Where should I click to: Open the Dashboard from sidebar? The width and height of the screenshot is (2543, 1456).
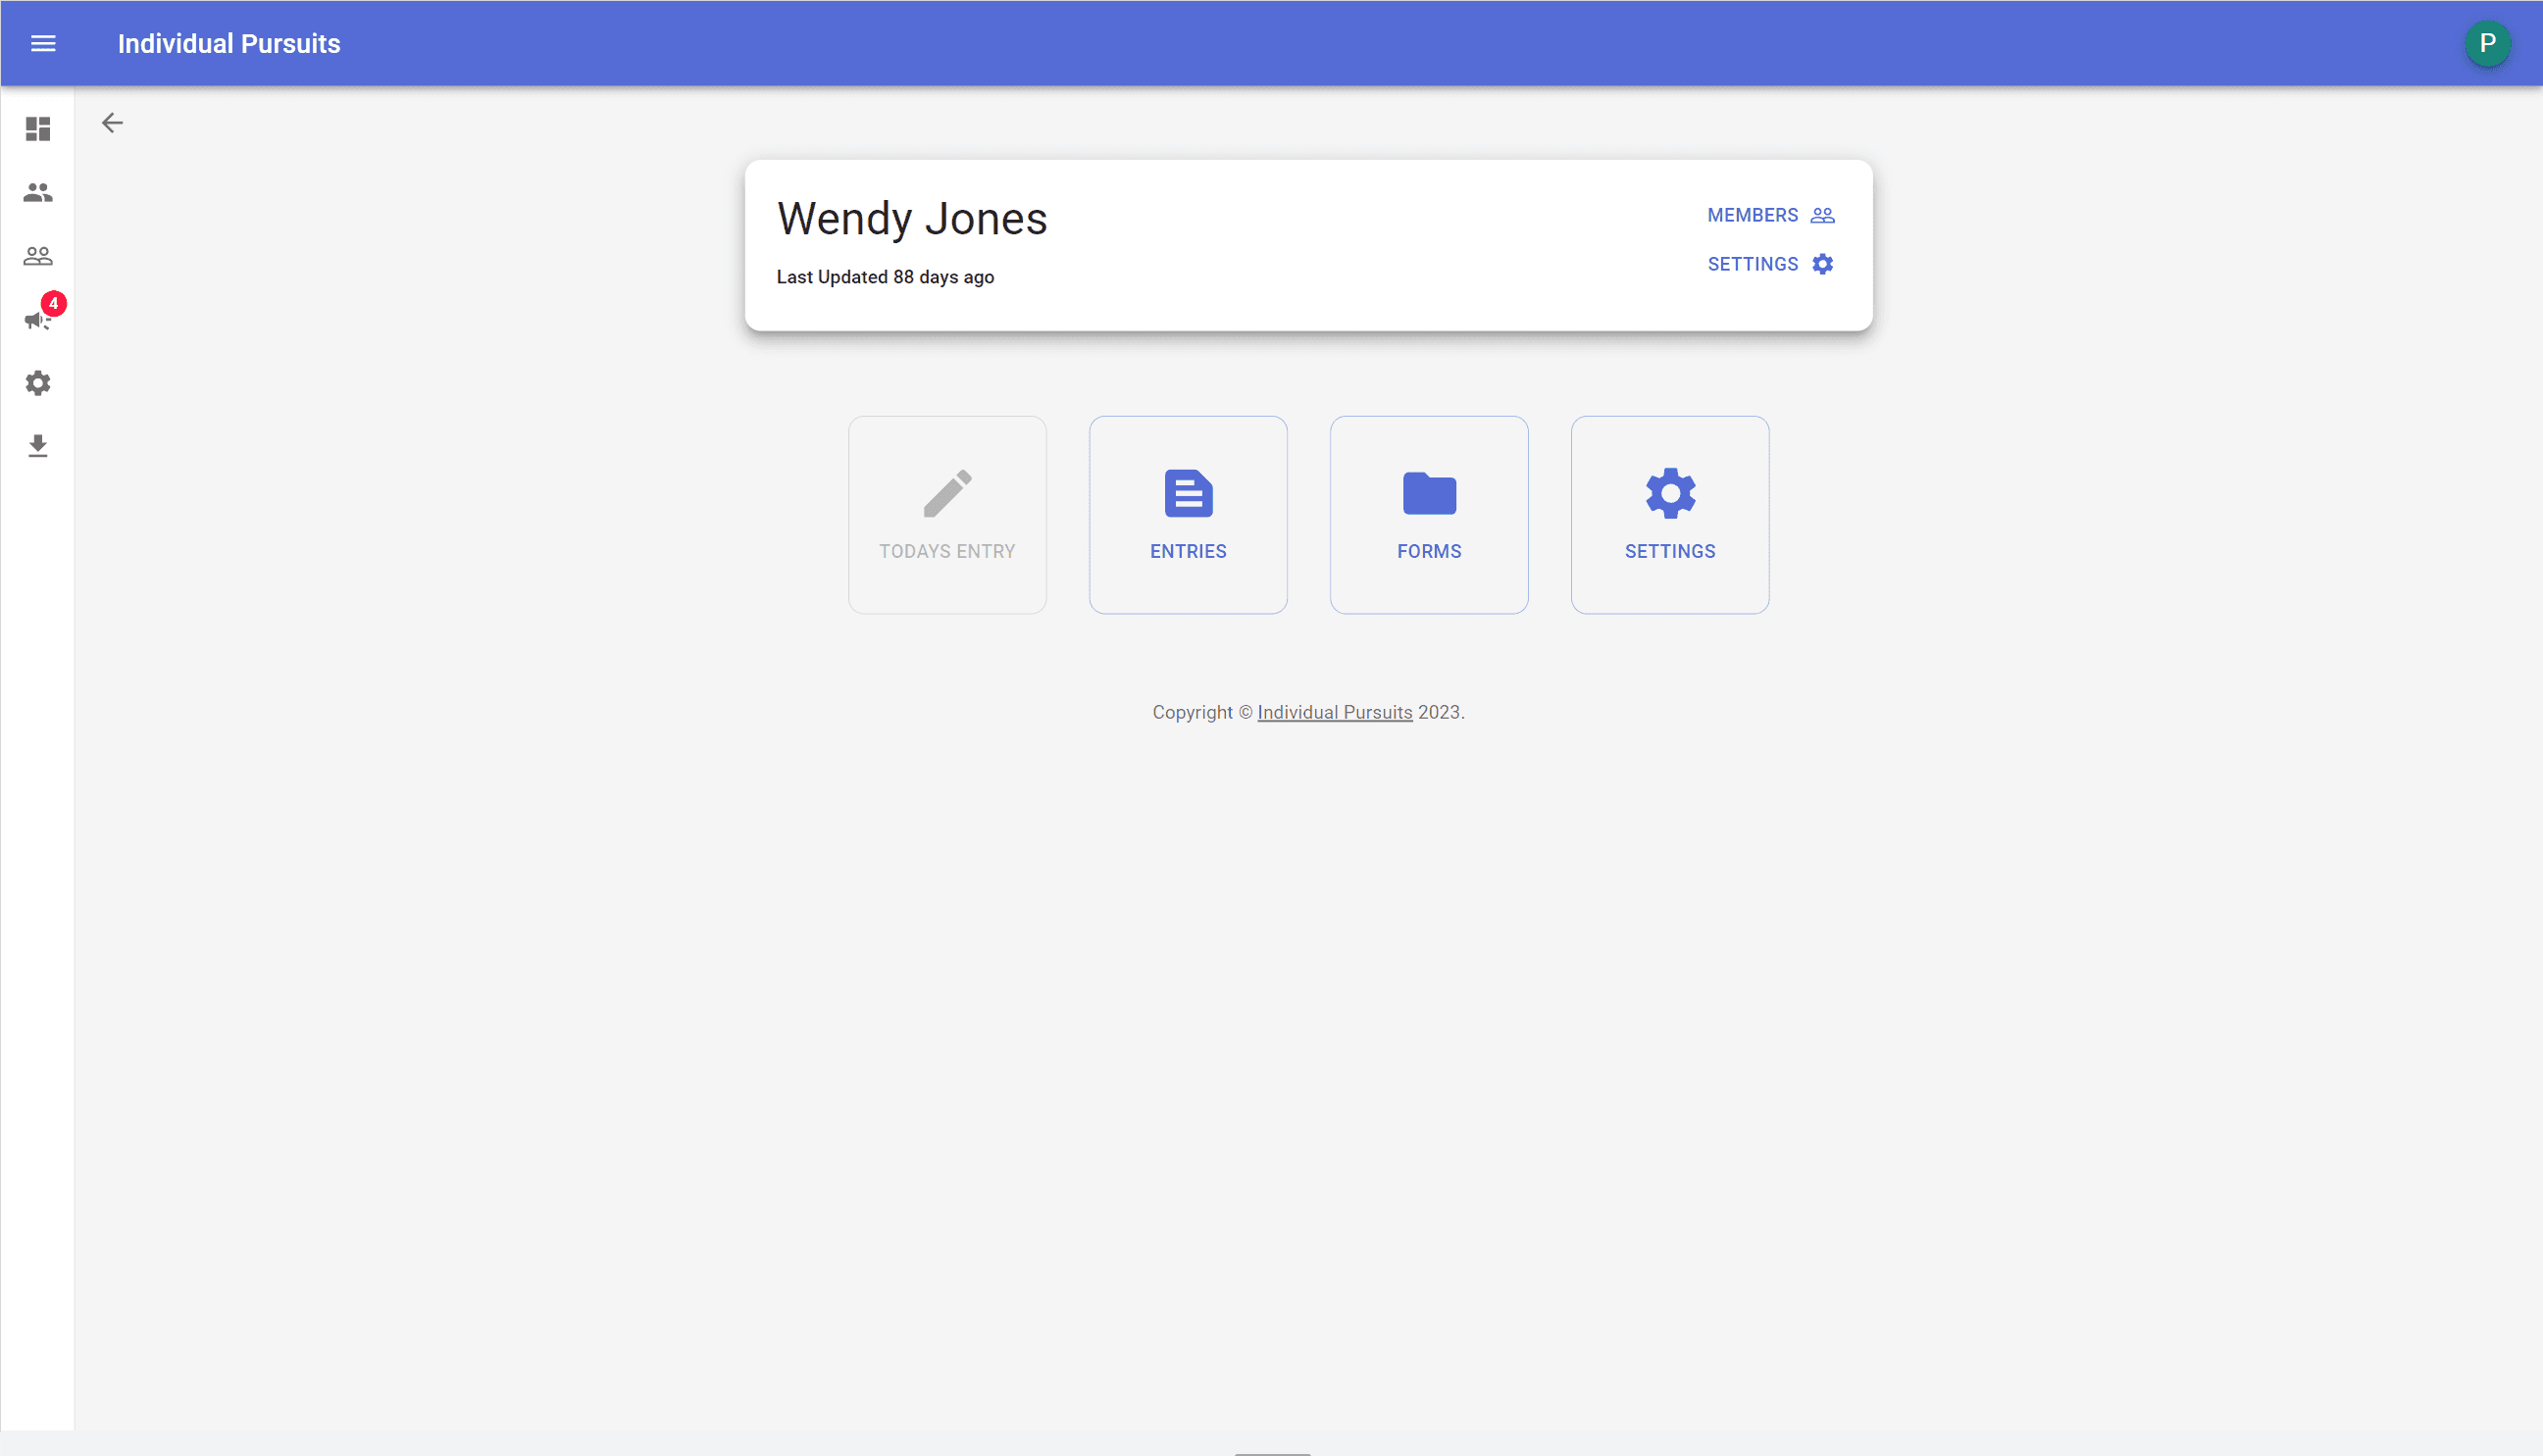(38, 129)
